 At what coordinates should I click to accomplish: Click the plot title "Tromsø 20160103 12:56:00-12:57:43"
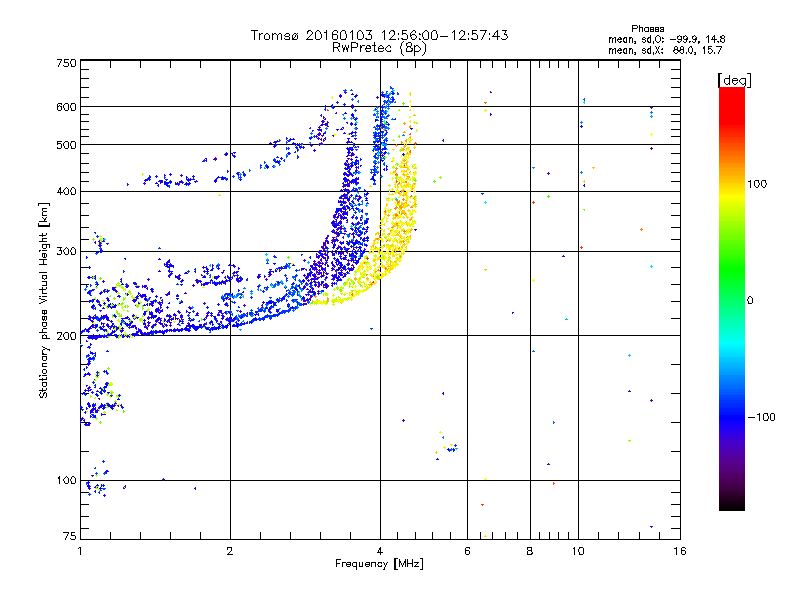[379, 35]
